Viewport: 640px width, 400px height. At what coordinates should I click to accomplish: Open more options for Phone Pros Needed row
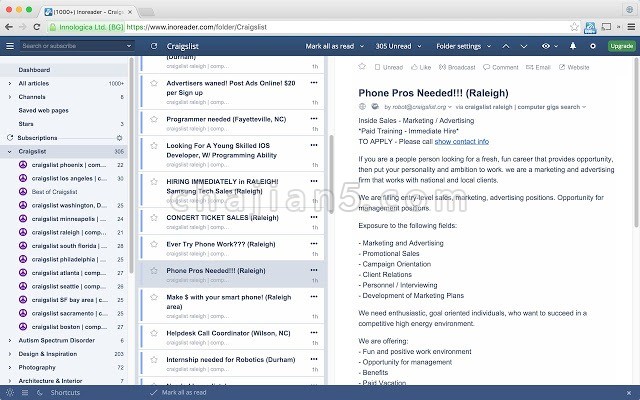[x=314, y=270]
